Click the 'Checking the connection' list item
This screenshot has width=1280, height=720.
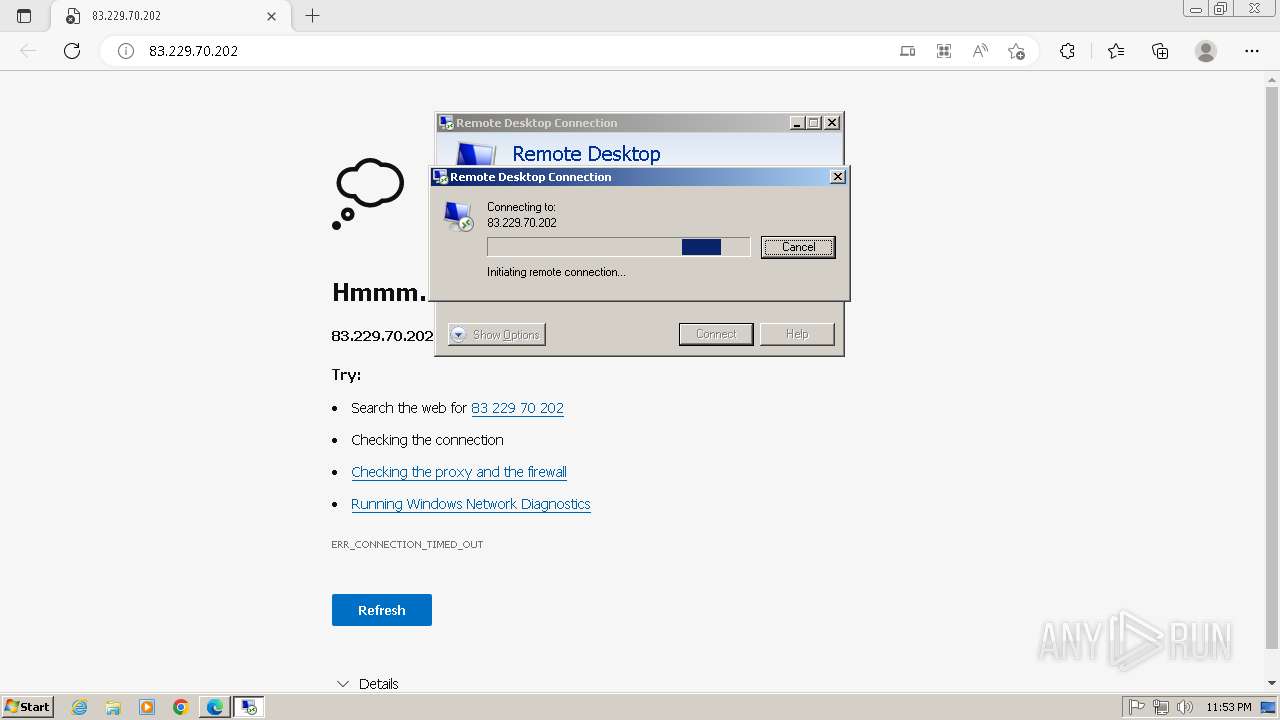427,440
